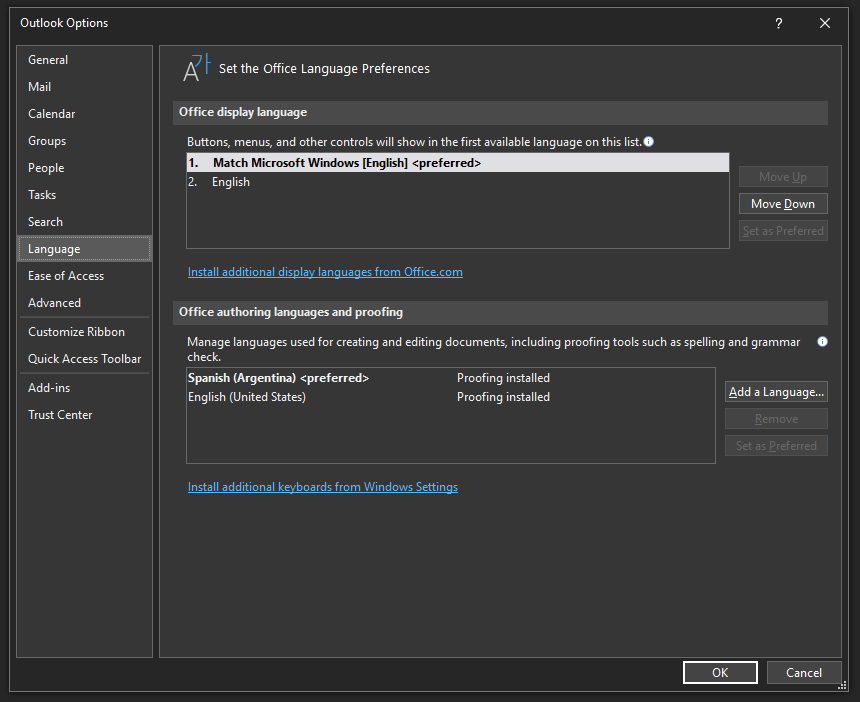Image resolution: width=860 pixels, height=702 pixels.
Task: Select Match Microsoft Windows [English] entry
Action: pyautogui.click(x=458, y=163)
